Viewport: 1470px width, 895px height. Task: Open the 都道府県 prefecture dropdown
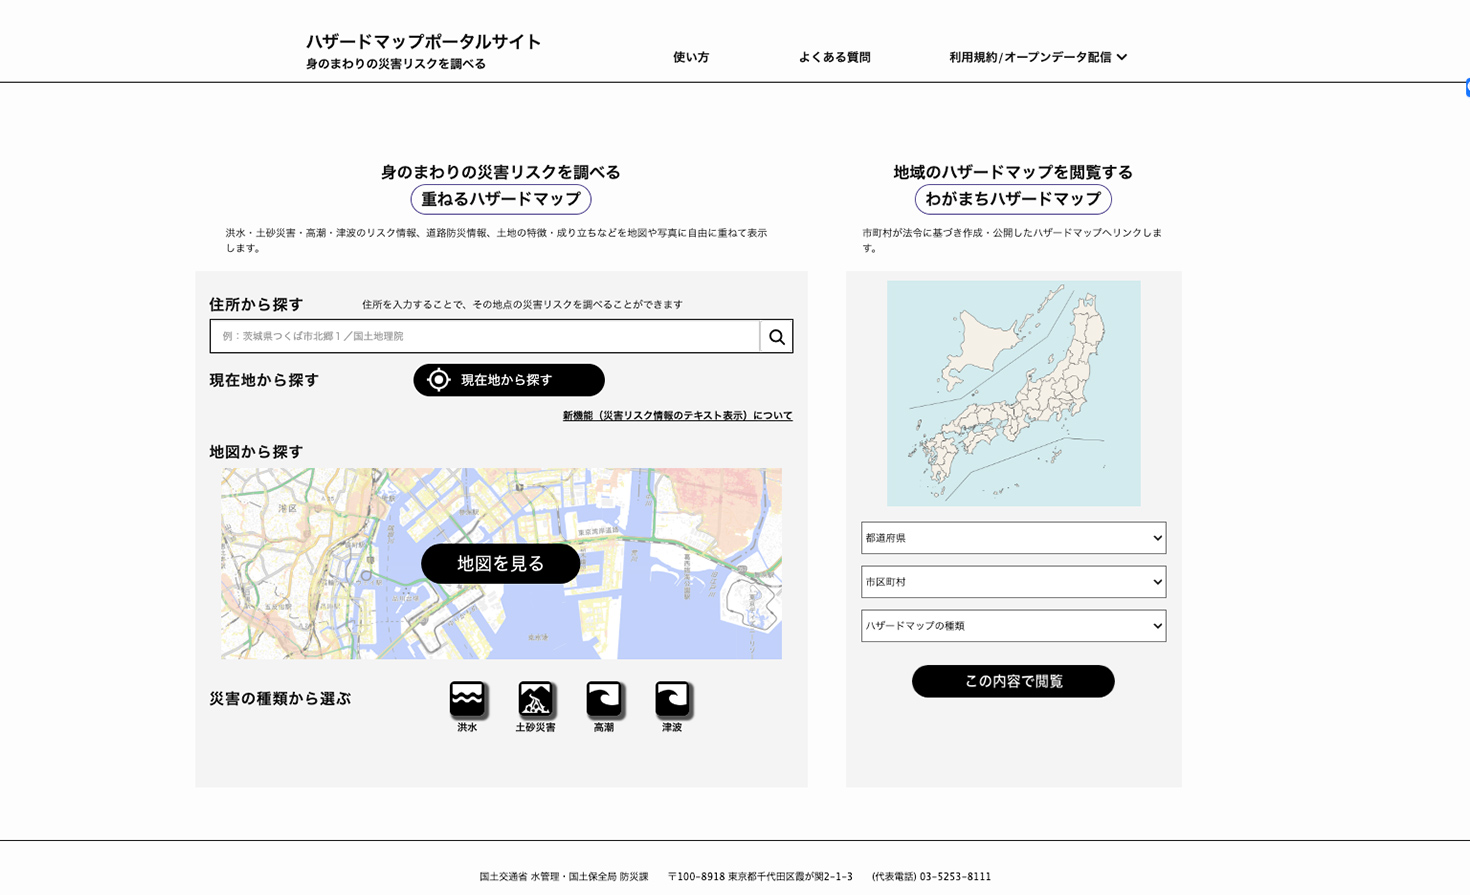[x=1012, y=538]
